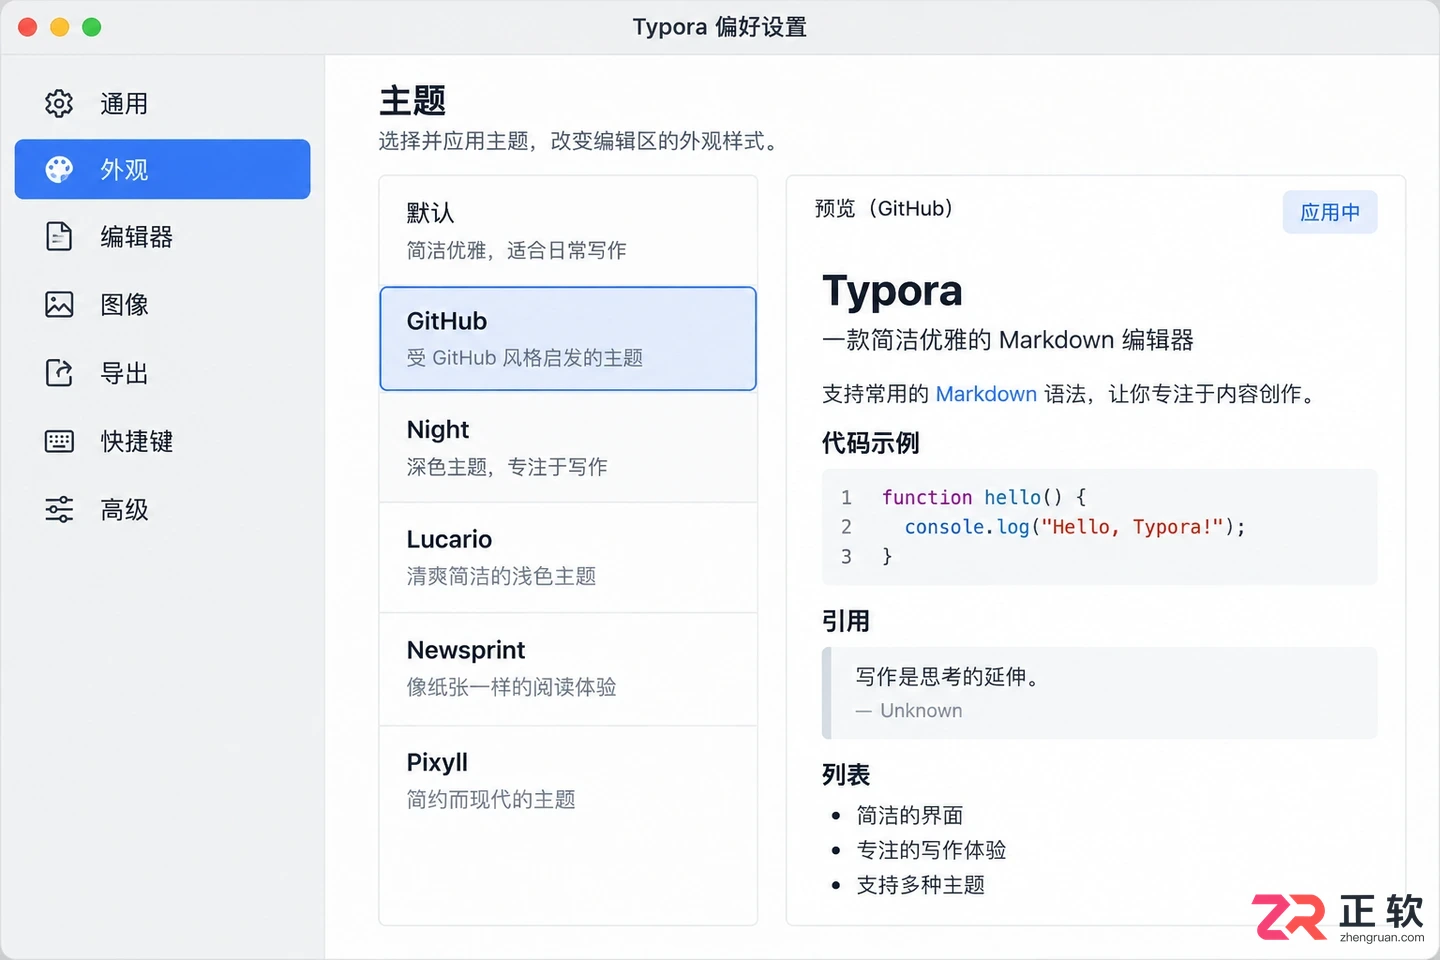This screenshot has height=960, width=1440.
Task: Click the 预览（GitHub）label
Action: (x=884, y=208)
